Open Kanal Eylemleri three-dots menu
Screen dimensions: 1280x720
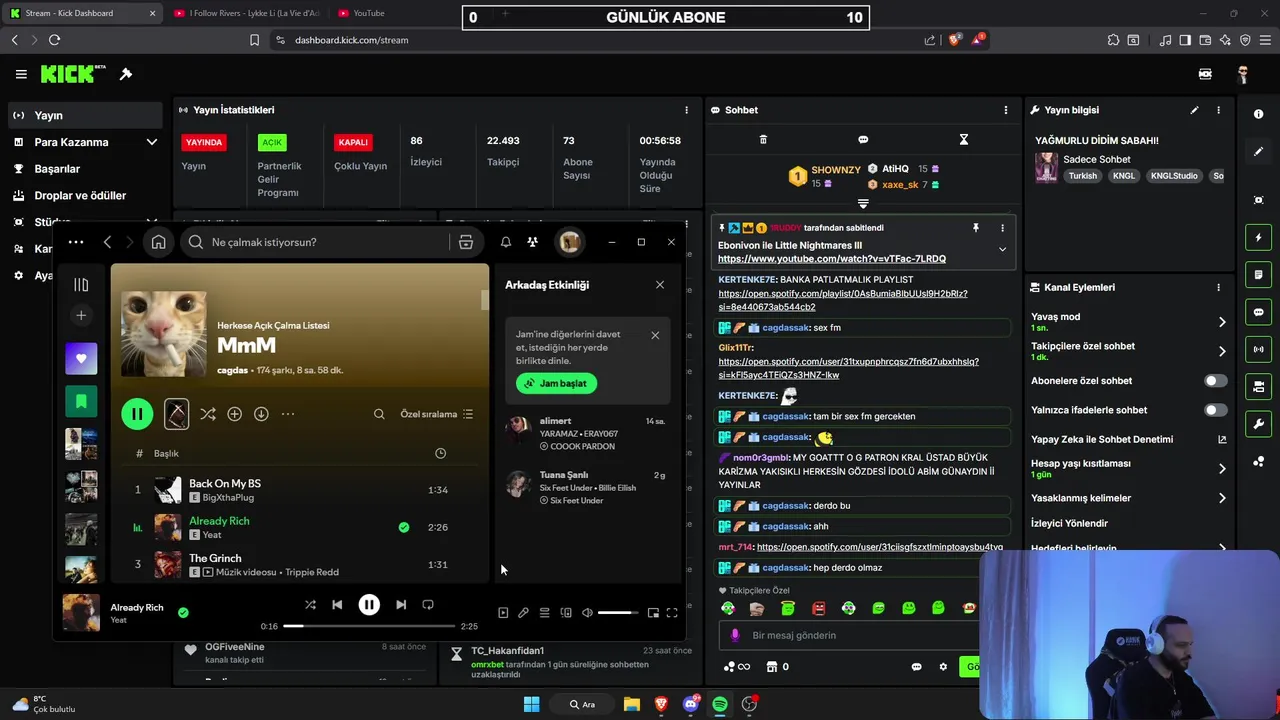pos(1218,287)
